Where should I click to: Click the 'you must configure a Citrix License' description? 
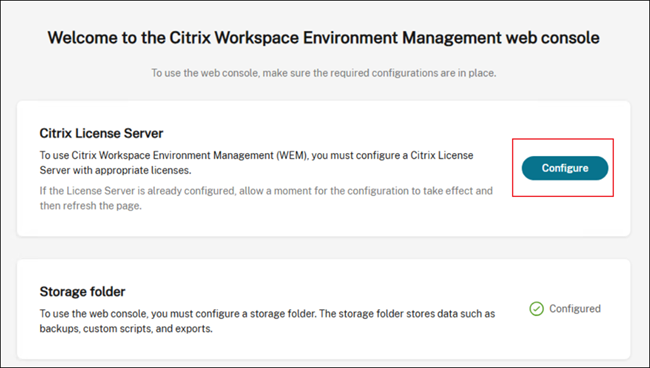256,163
